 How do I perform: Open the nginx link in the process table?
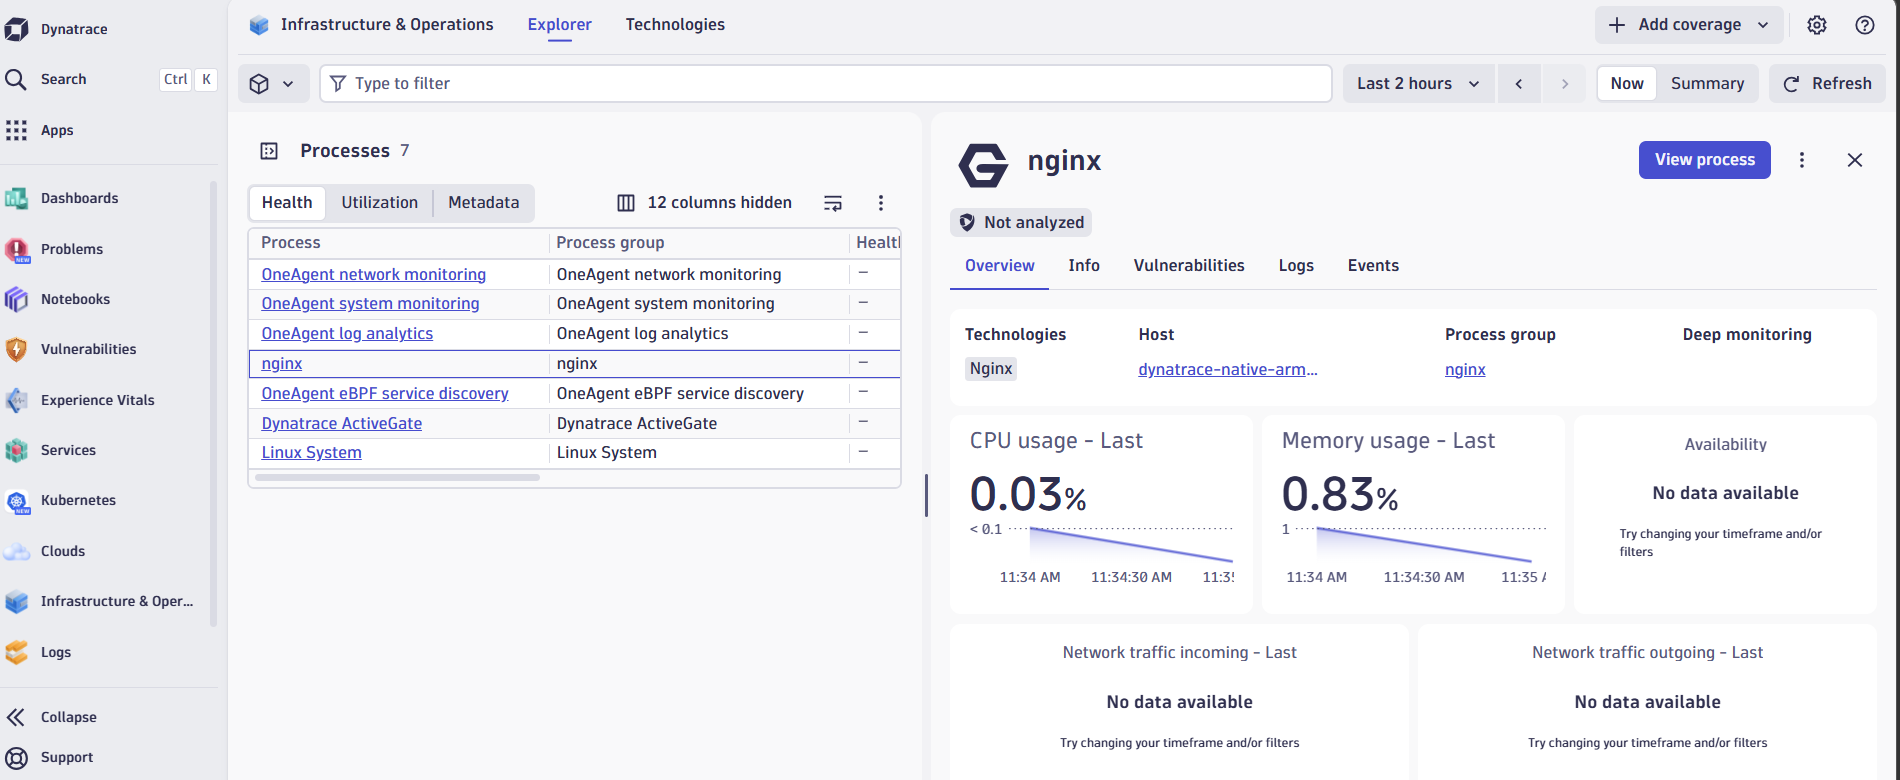282,364
